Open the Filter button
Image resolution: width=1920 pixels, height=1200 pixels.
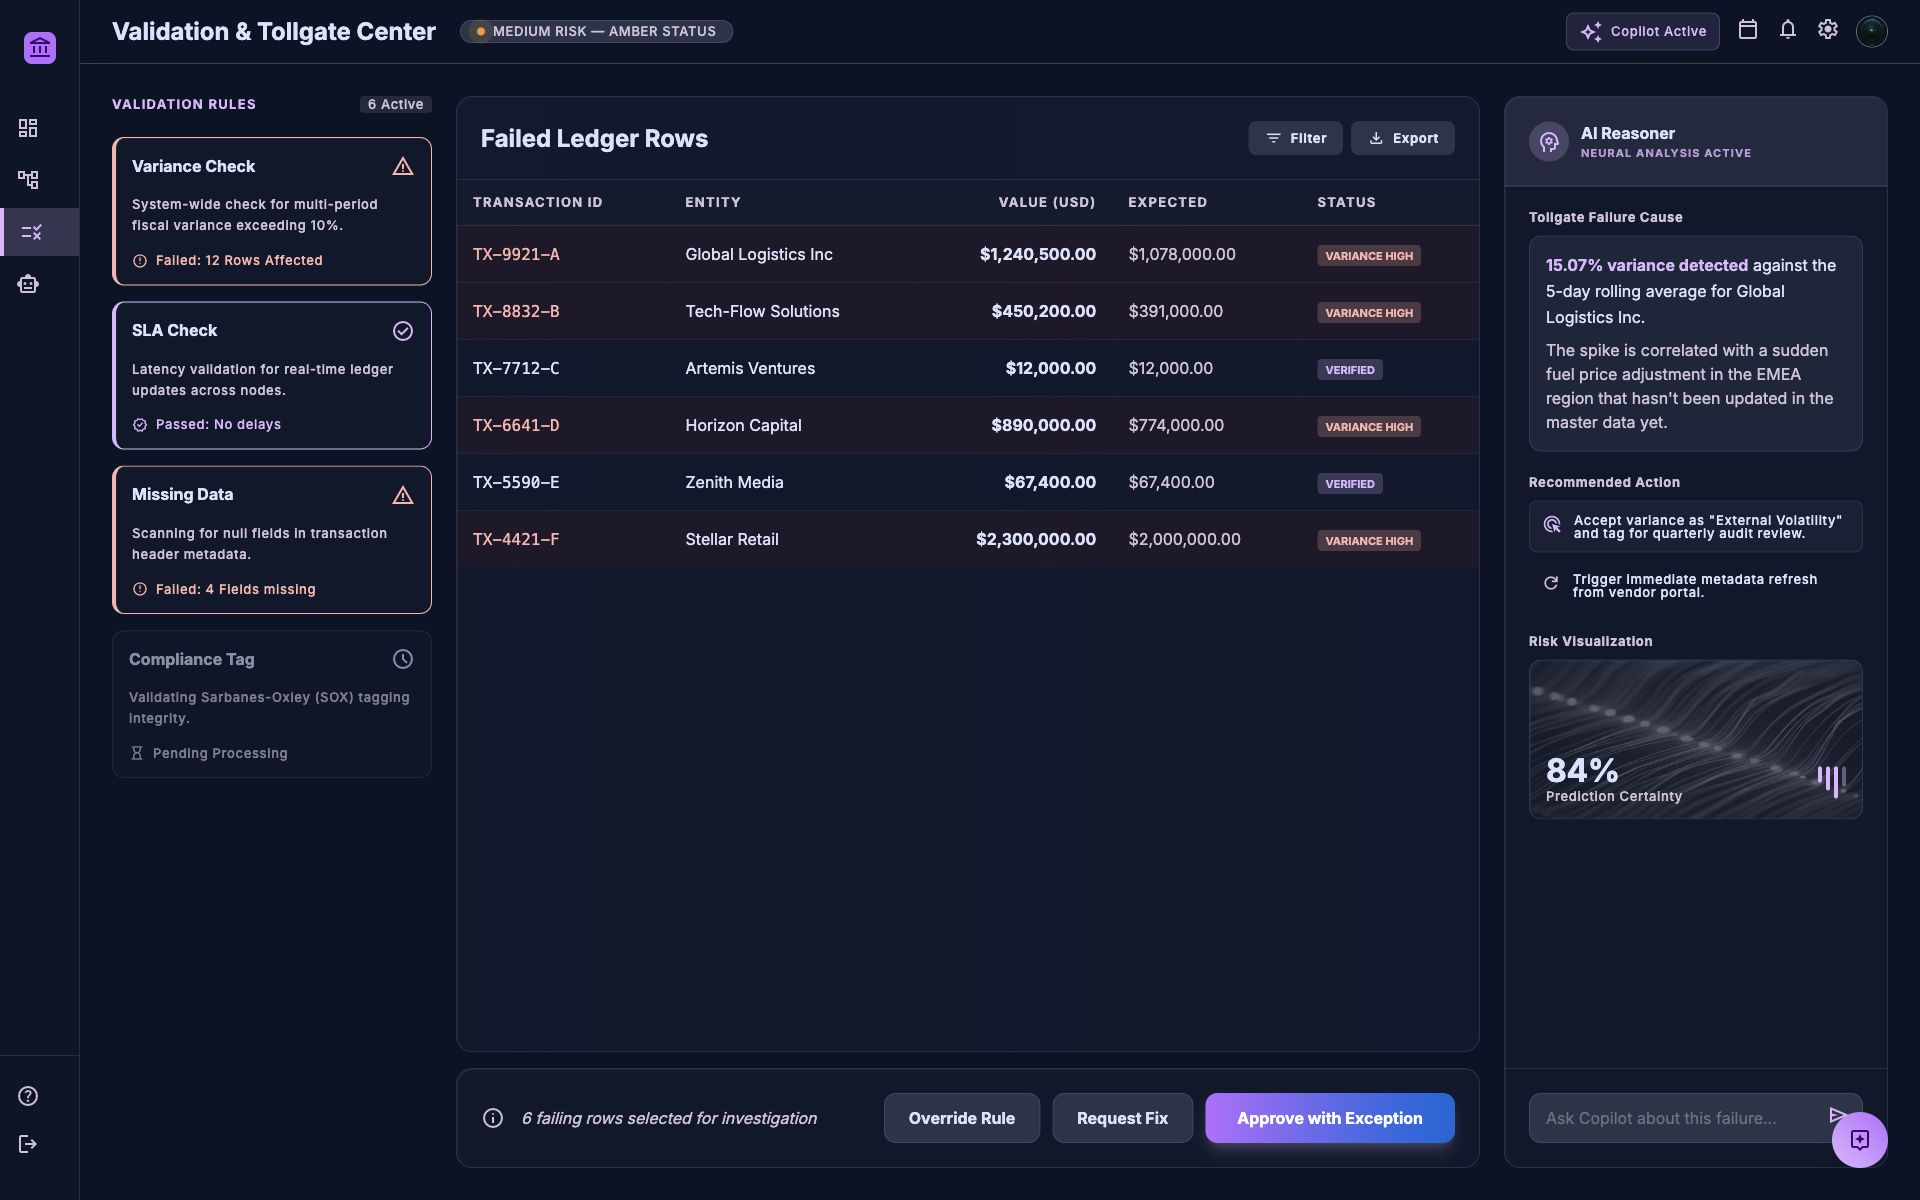(1295, 138)
